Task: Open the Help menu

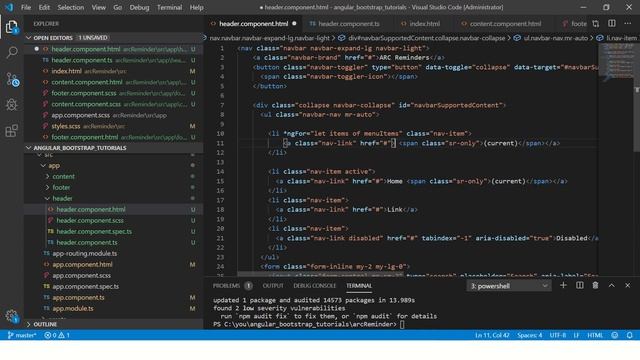Action: (x=196, y=7)
